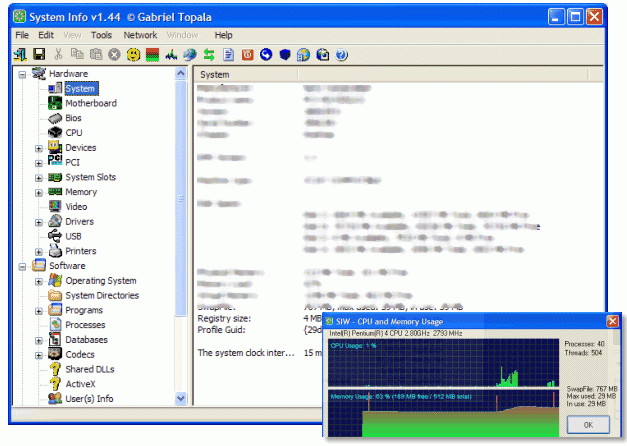Click the Exit door toolbar icon
Viewport: 627px width, 446px height.
coord(20,54)
